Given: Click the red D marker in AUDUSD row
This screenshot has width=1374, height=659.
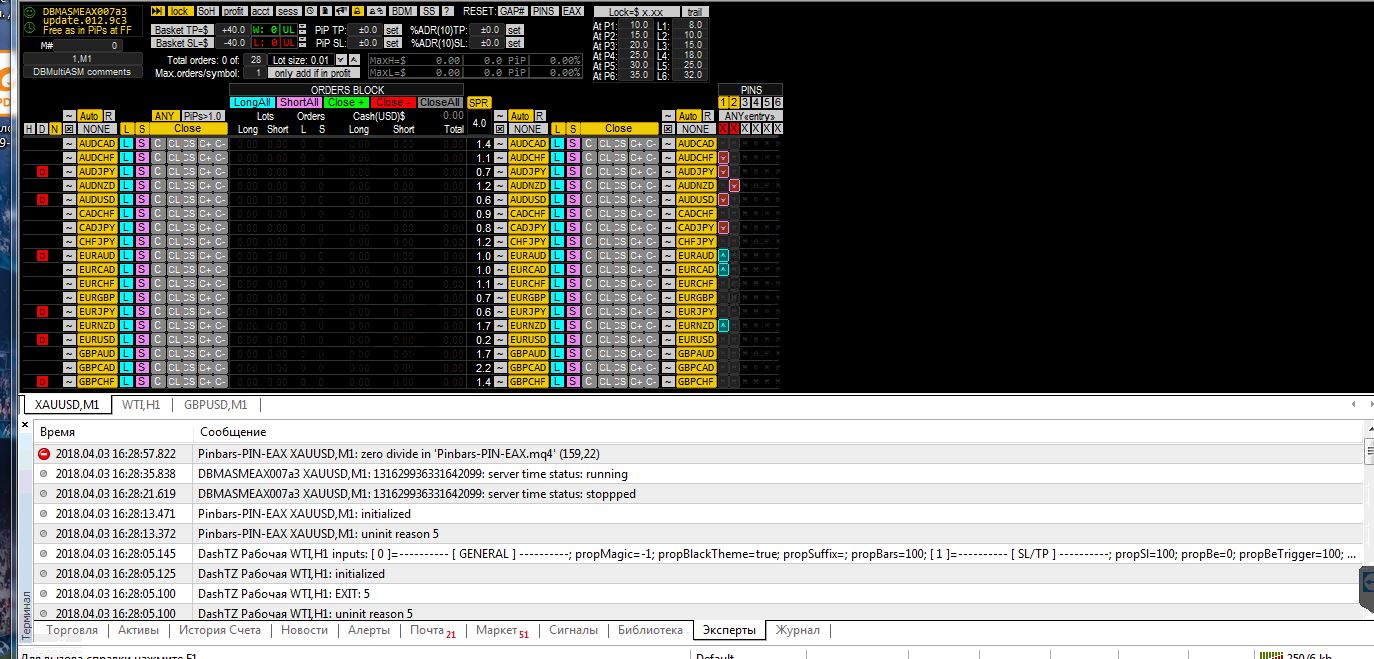Looking at the screenshot, I should pos(42,200).
